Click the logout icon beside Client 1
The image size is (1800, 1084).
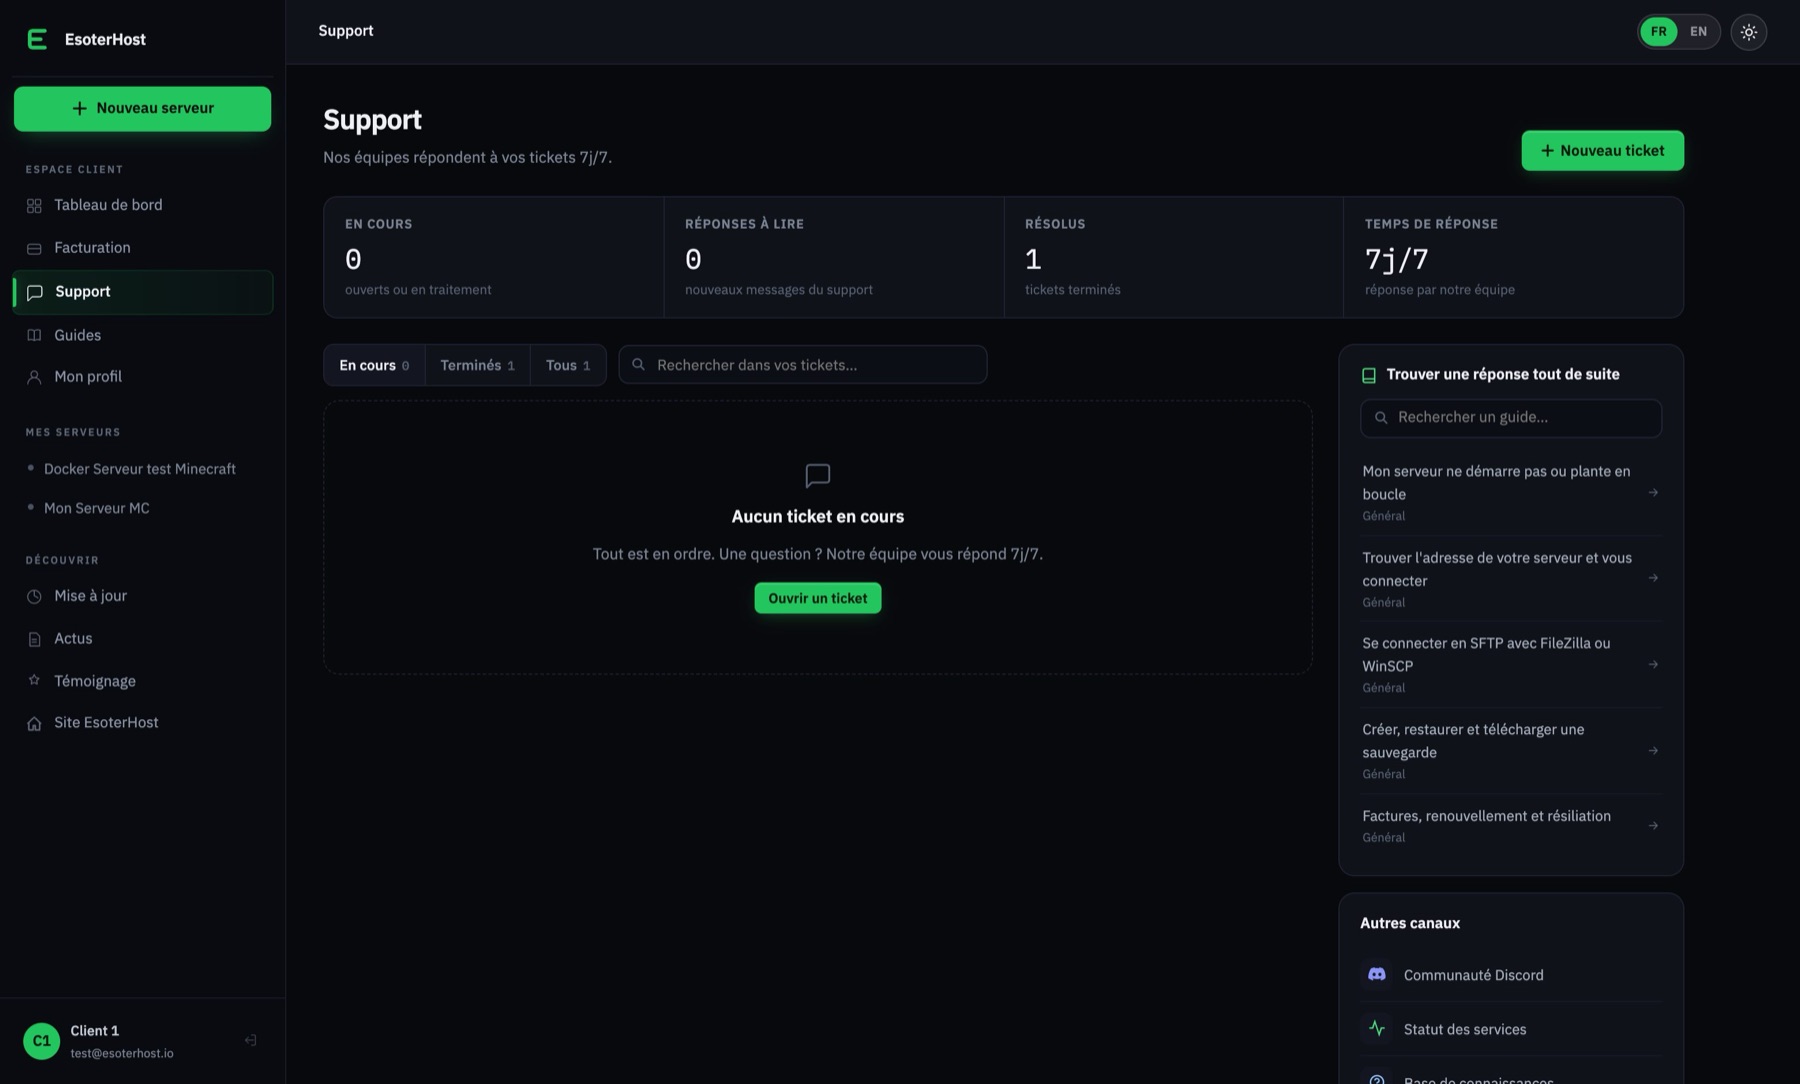(x=250, y=1040)
